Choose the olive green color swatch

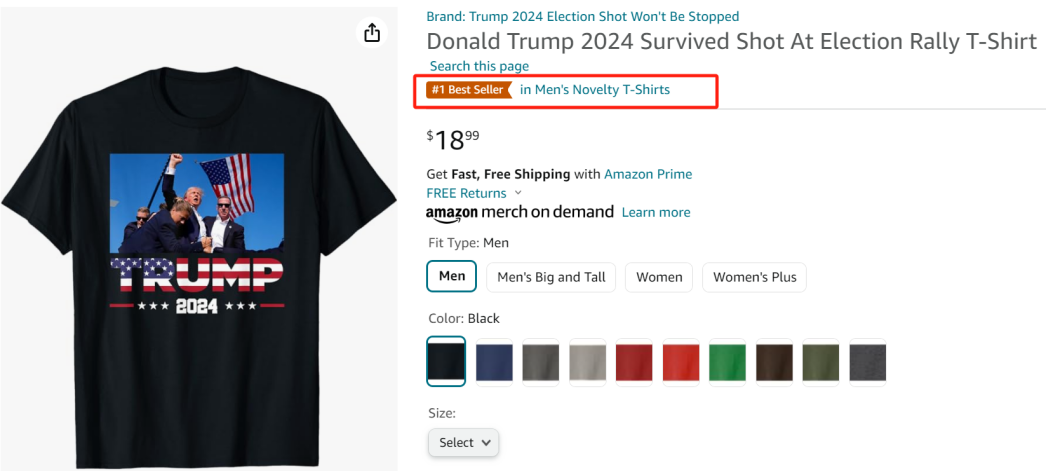(x=821, y=361)
